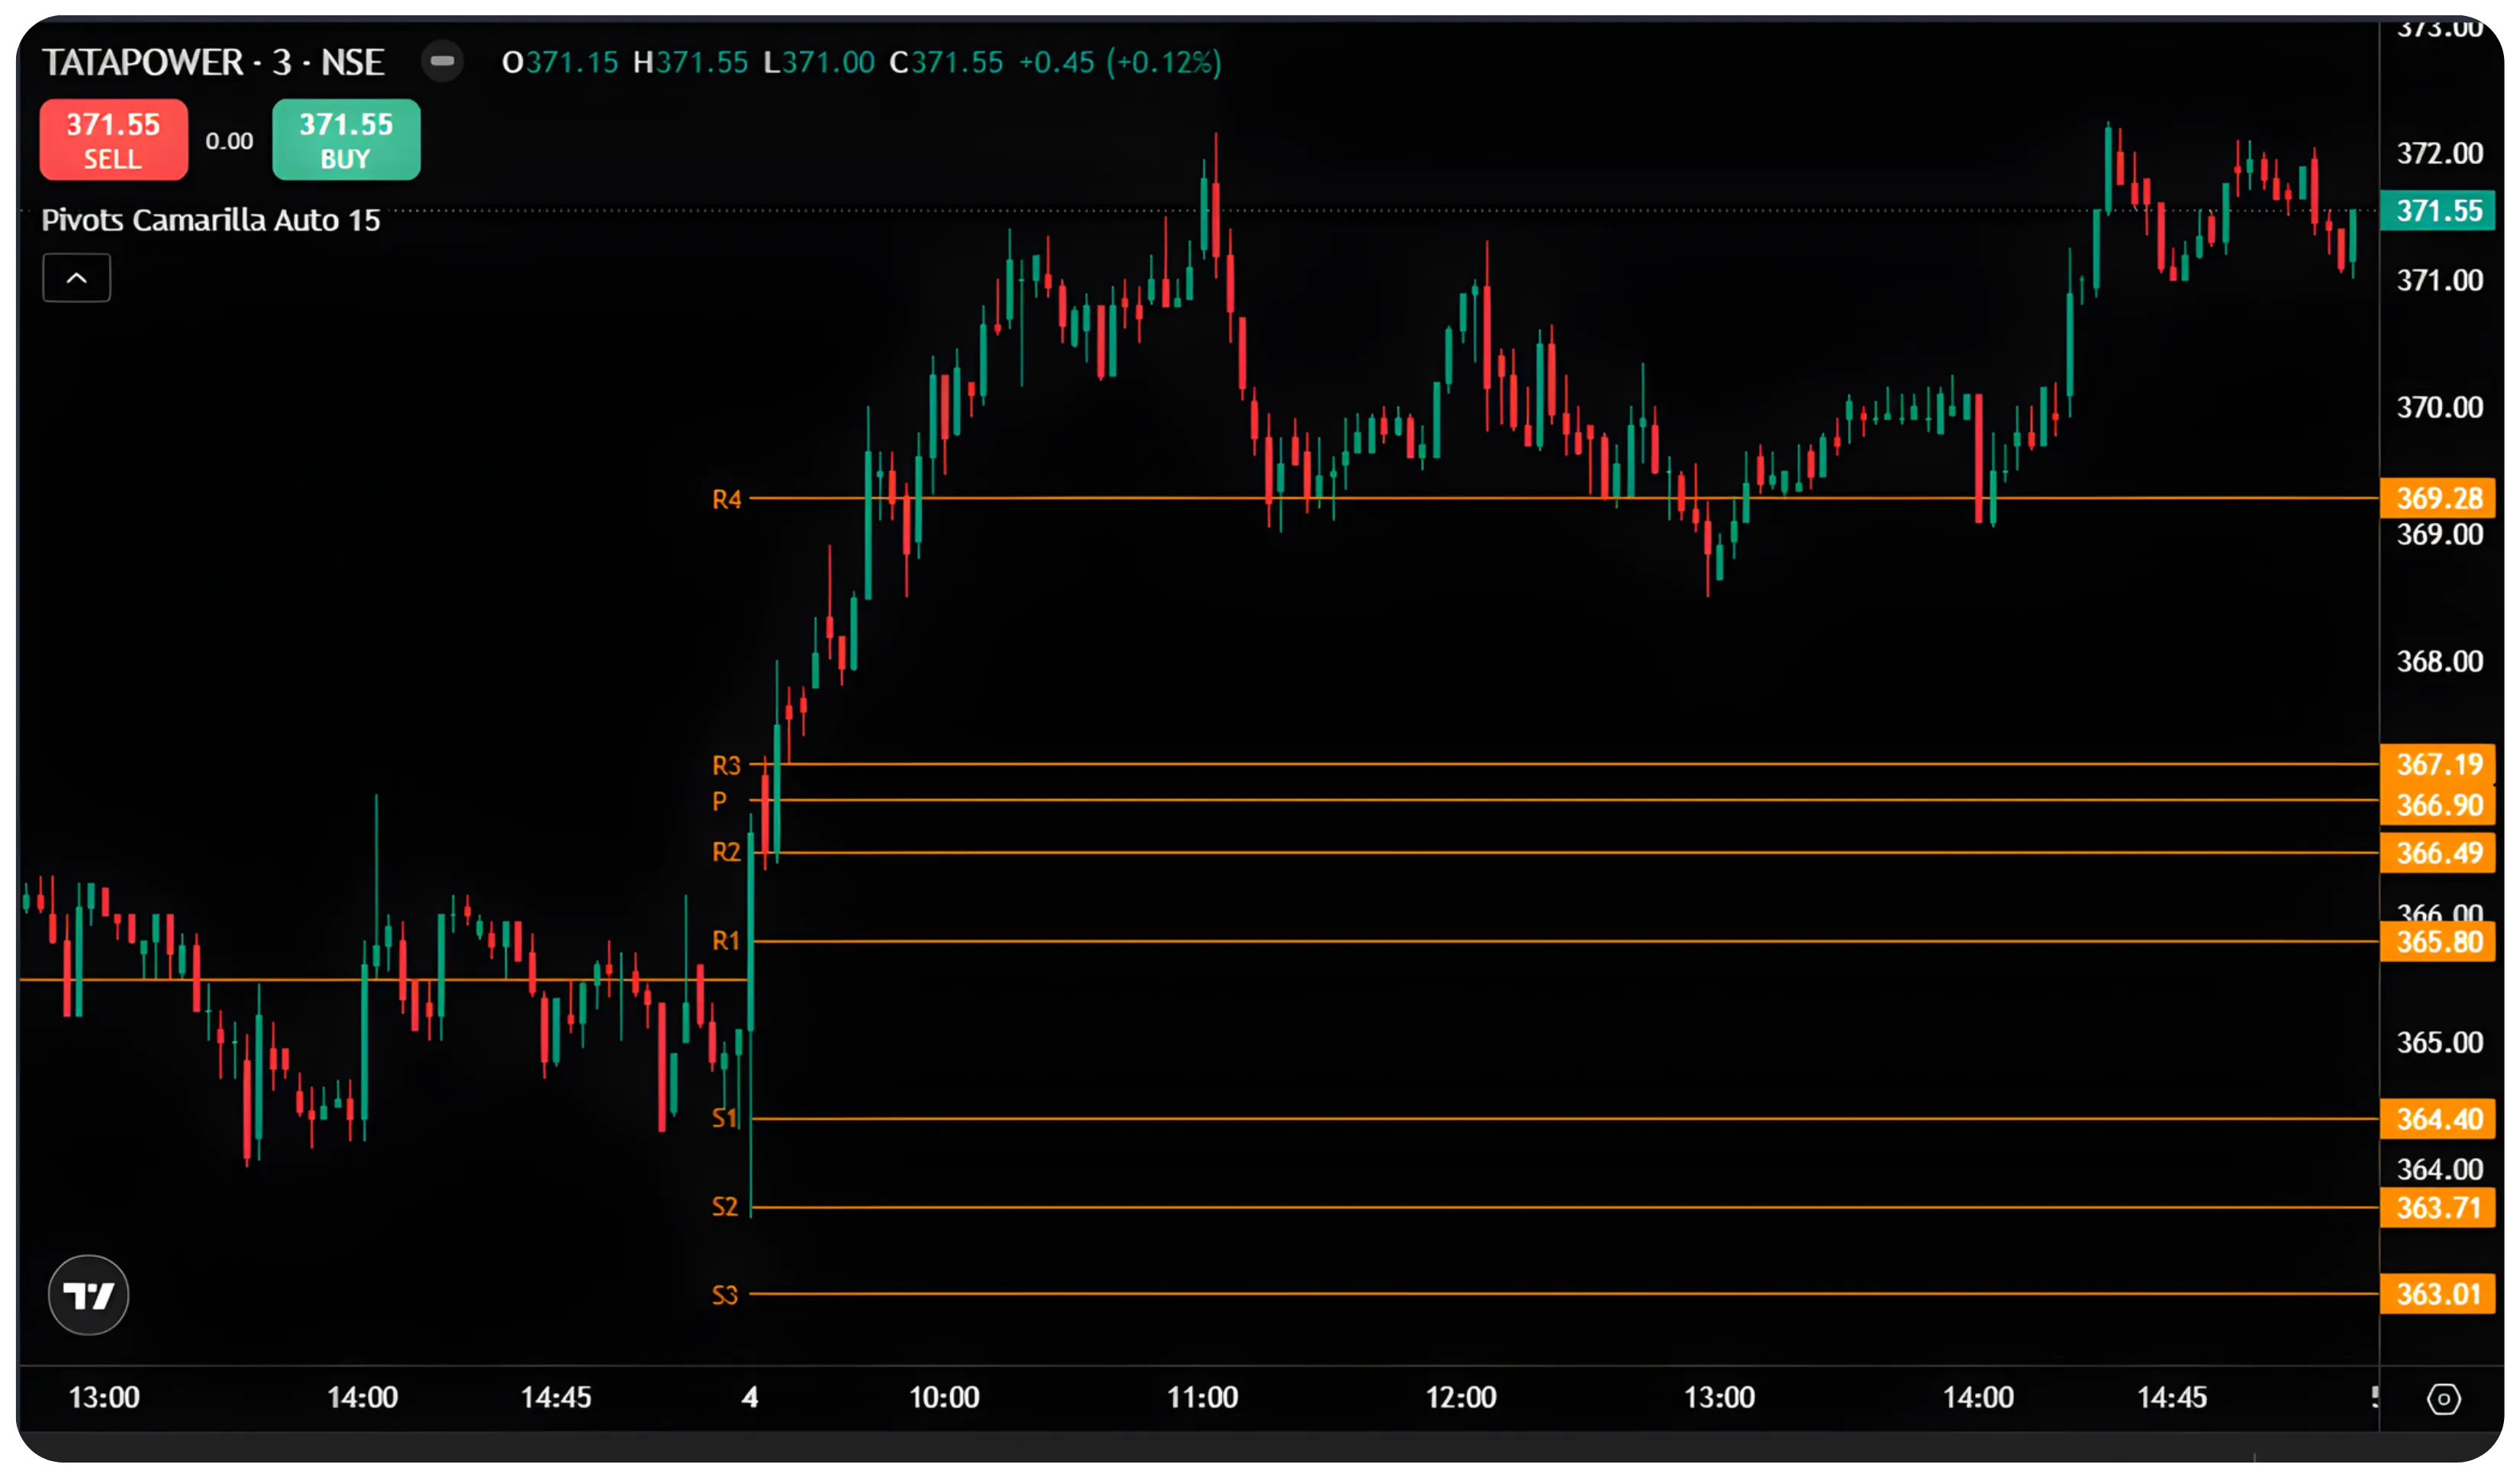The height and width of the screenshot is (1474, 2520).
Task: Select the S1 label on the pivot line
Action: (725, 1119)
